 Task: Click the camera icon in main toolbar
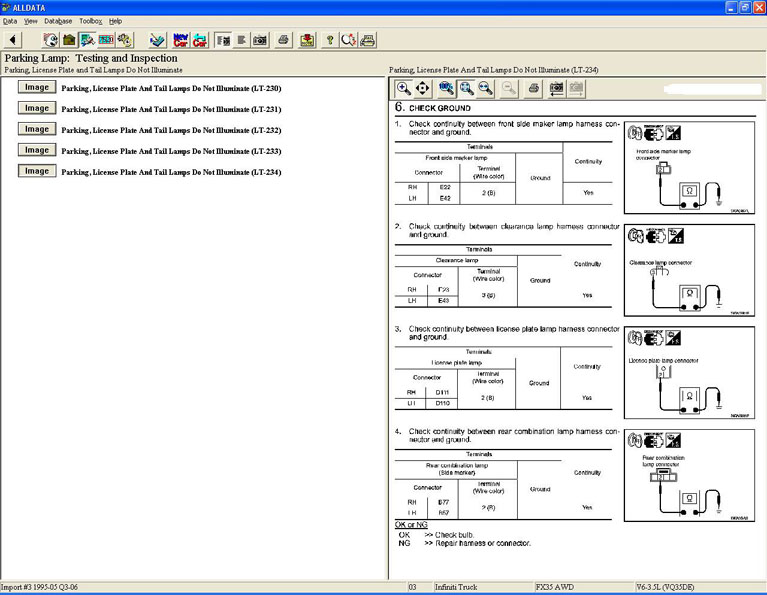(259, 40)
